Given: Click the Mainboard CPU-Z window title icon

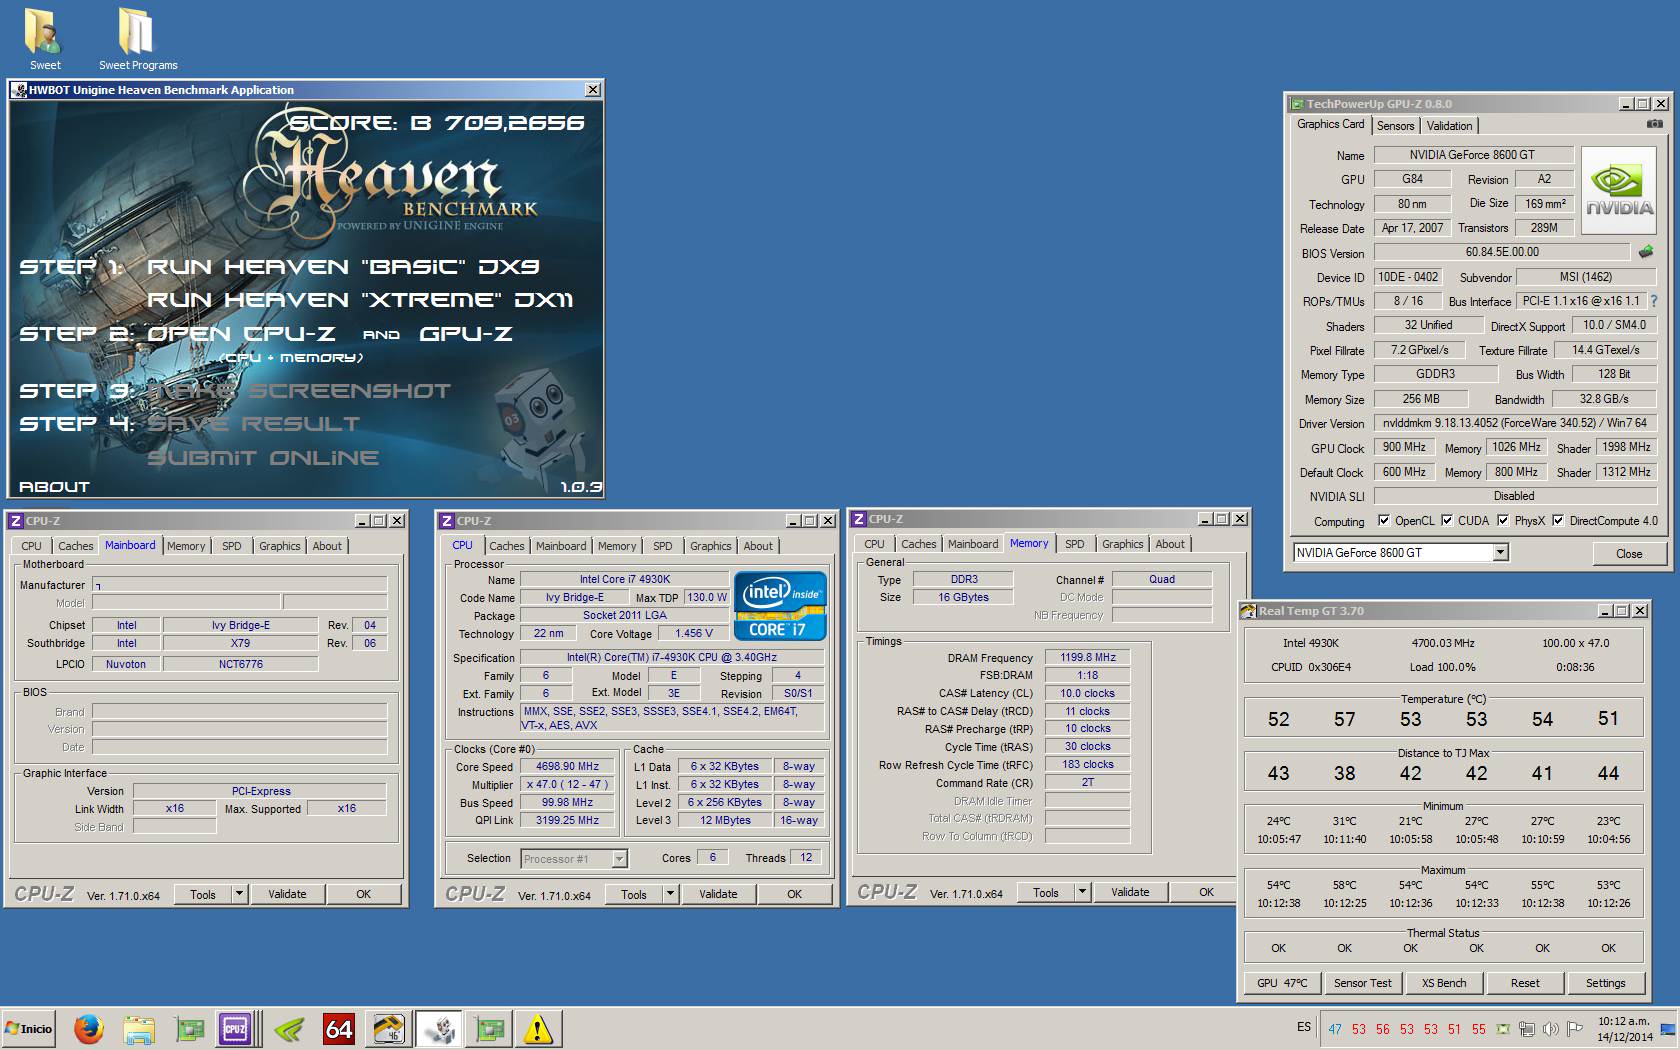Looking at the screenshot, I should click(x=15, y=521).
